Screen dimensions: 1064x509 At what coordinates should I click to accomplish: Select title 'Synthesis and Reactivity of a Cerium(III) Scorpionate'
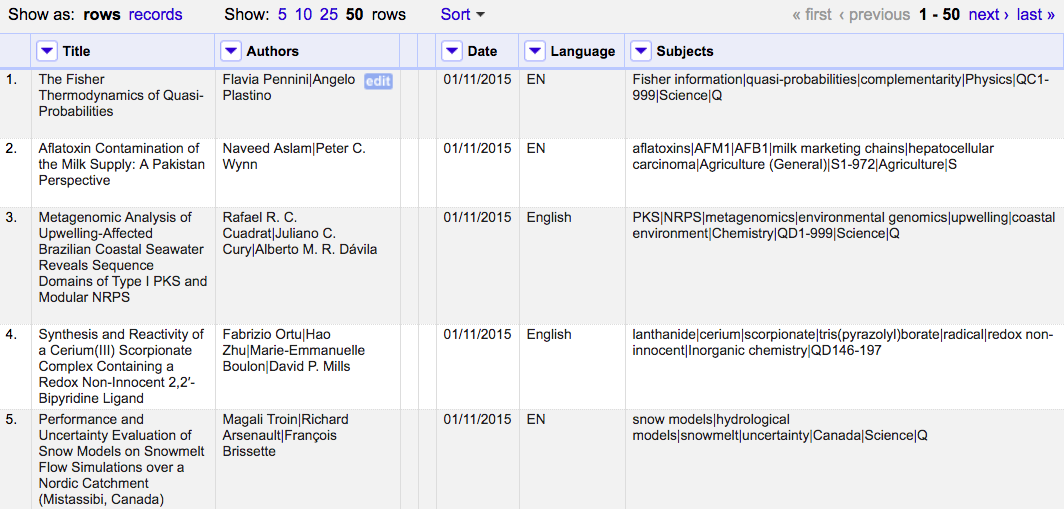point(121,366)
